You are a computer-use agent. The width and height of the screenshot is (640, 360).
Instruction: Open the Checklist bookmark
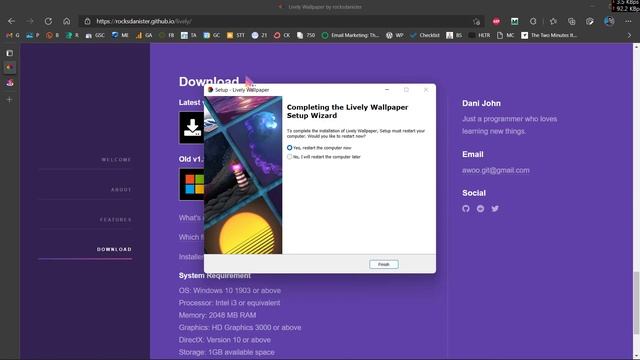pos(425,36)
